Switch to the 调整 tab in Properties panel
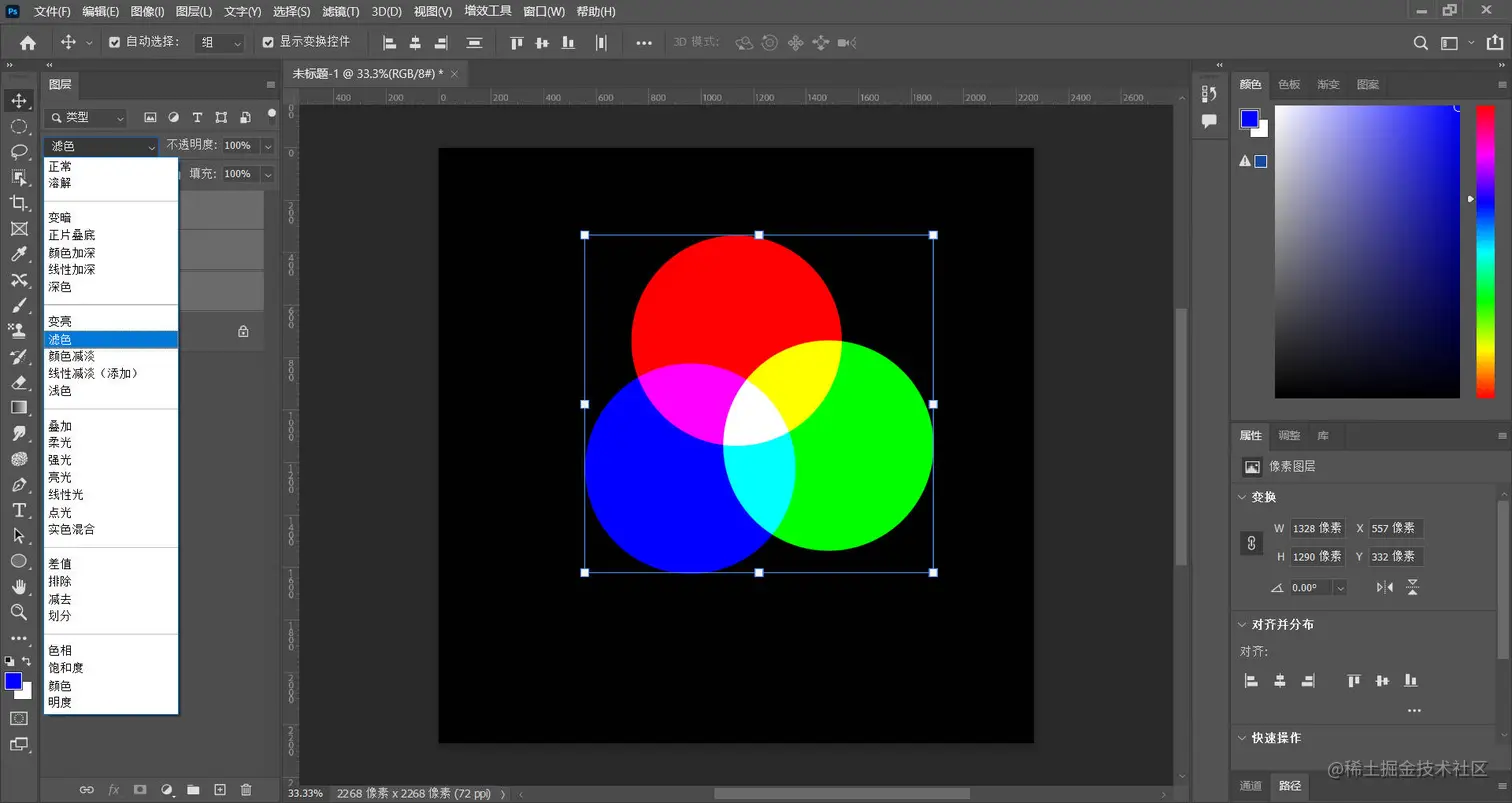Screen dimensions: 1512x803 pyautogui.click(x=1290, y=435)
